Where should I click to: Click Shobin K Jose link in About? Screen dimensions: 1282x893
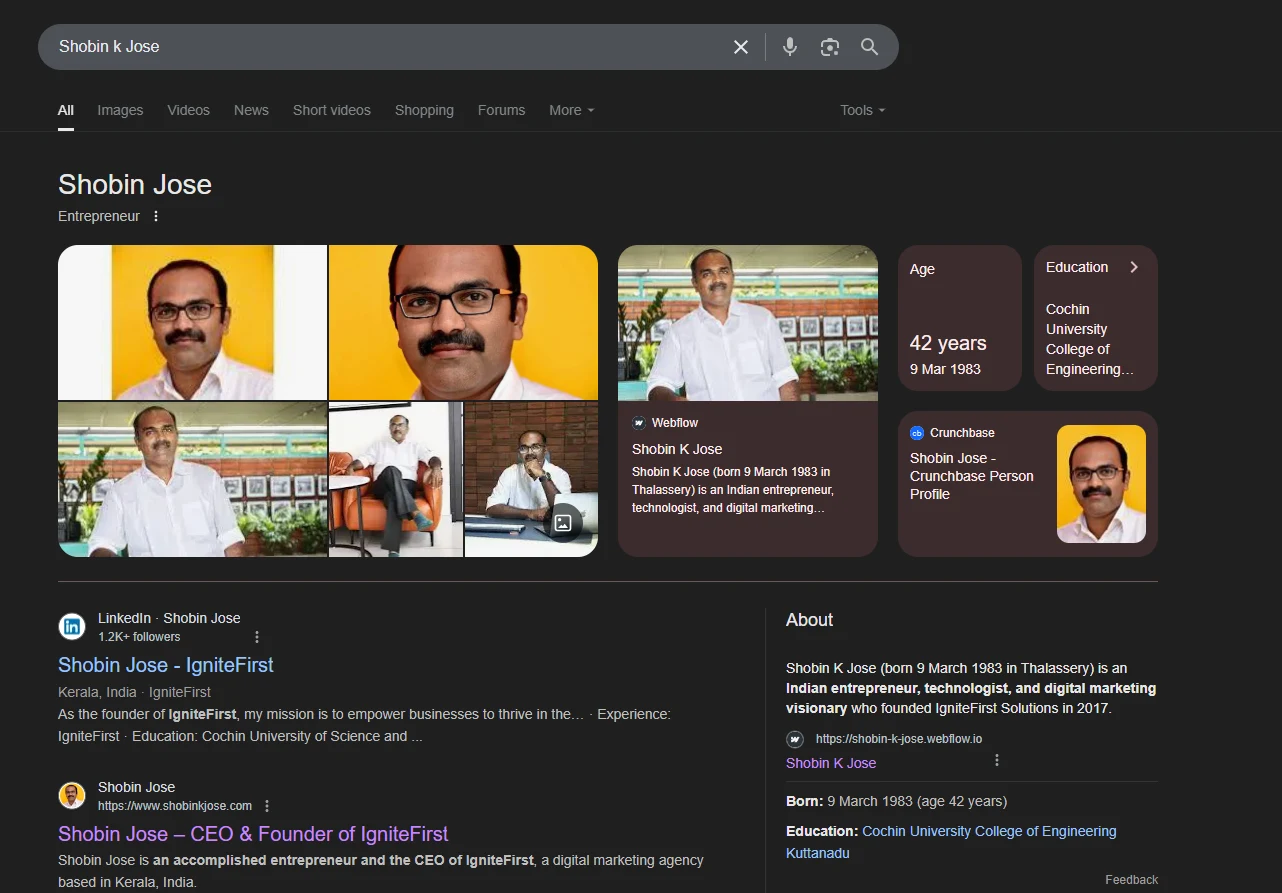pos(831,763)
